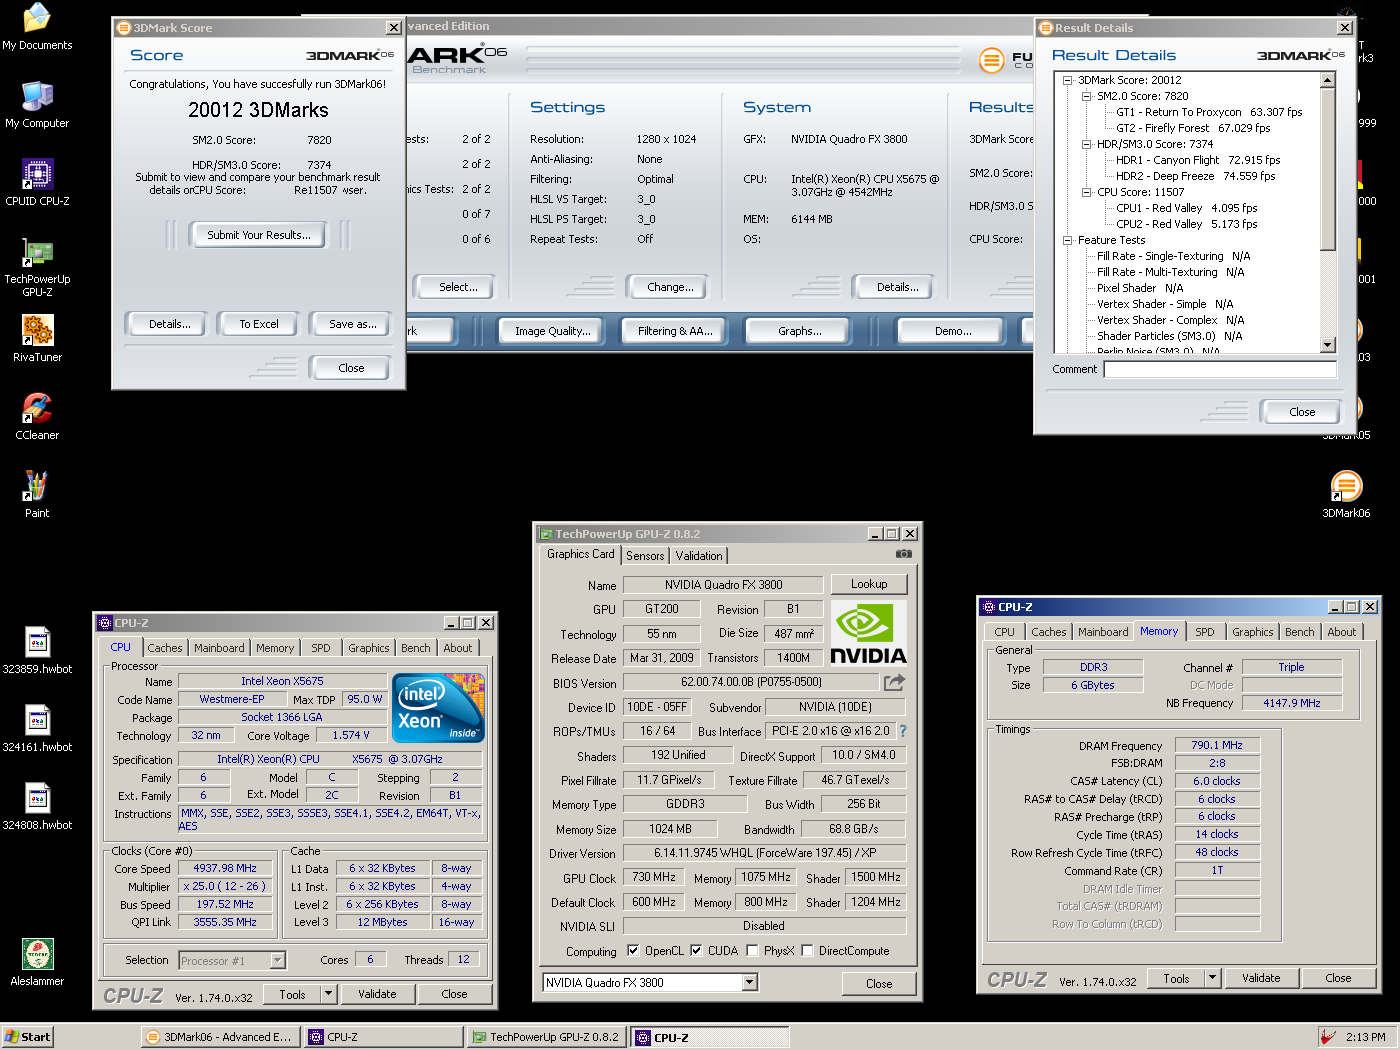
Task: Switch to Caches tab in left CPU-Z window
Action: click(165, 648)
